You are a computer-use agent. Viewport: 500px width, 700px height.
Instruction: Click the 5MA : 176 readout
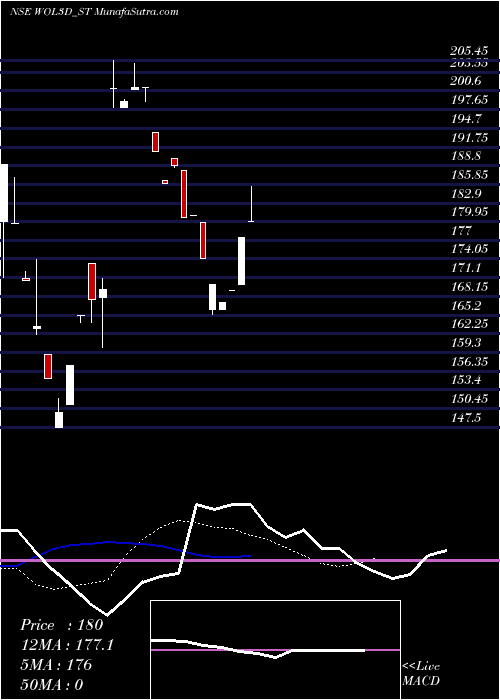click(56, 665)
